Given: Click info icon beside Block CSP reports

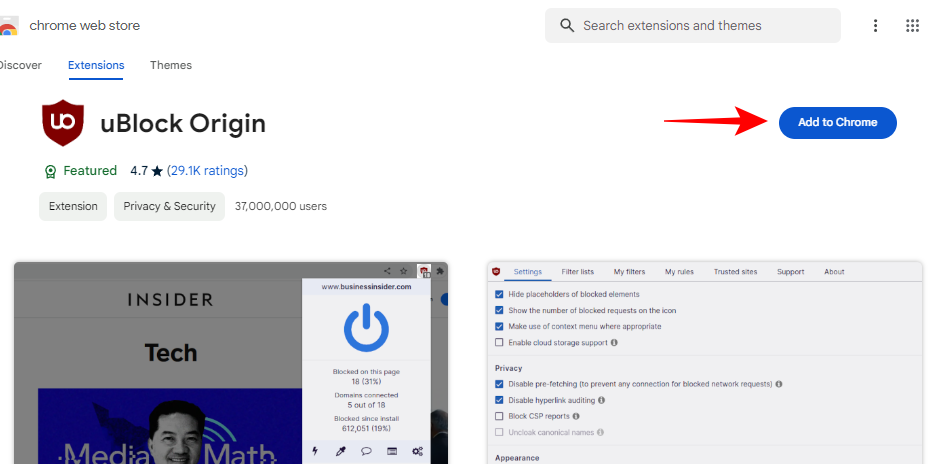Looking at the screenshot, I should tap(576, 416).
